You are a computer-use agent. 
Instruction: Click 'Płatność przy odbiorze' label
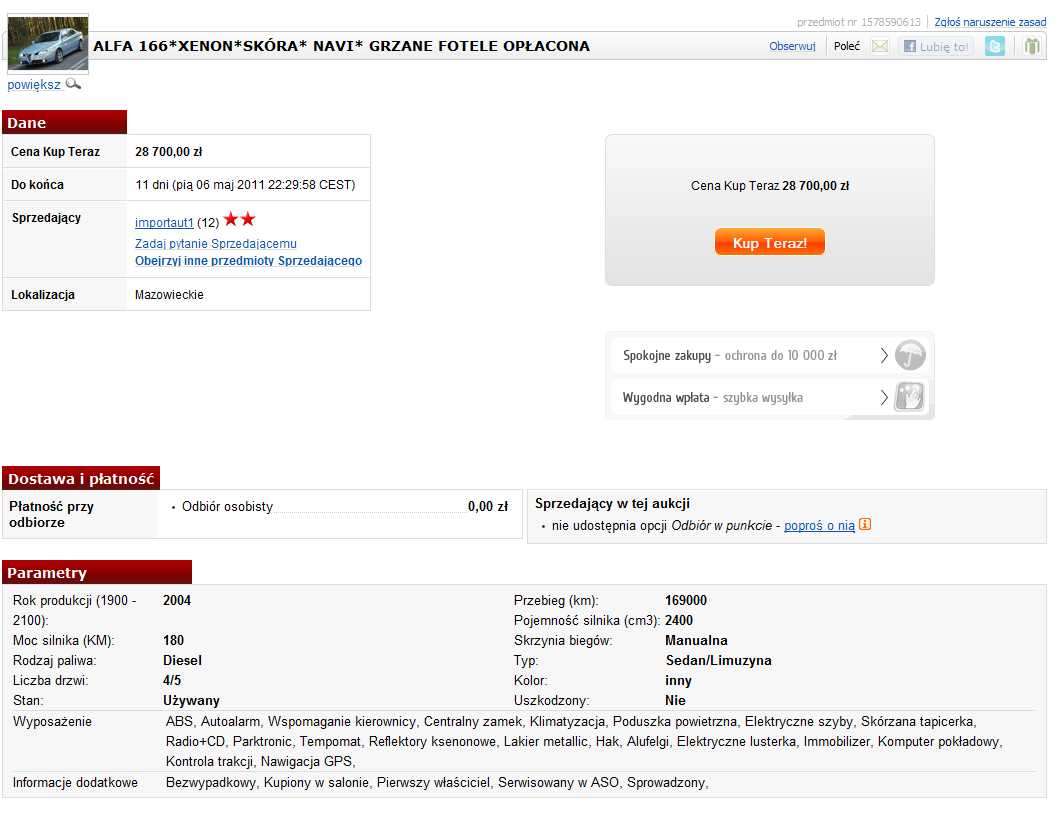[51, 514]
